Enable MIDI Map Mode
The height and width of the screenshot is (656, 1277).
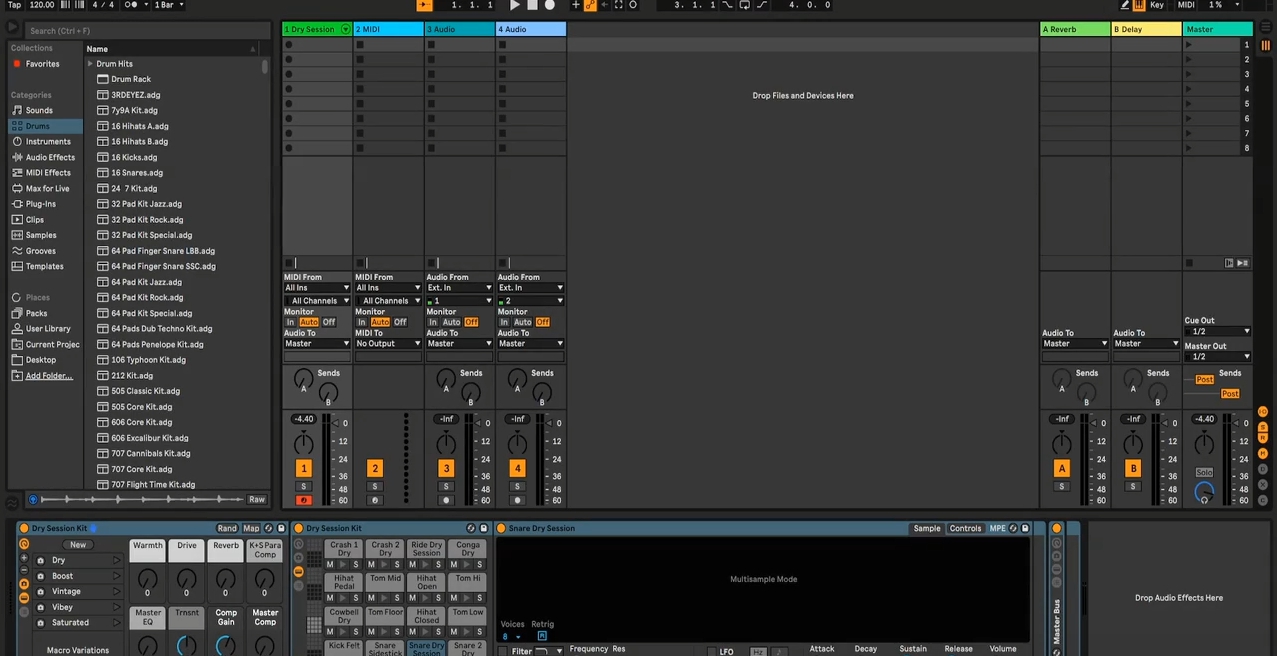pos(1186,5)
